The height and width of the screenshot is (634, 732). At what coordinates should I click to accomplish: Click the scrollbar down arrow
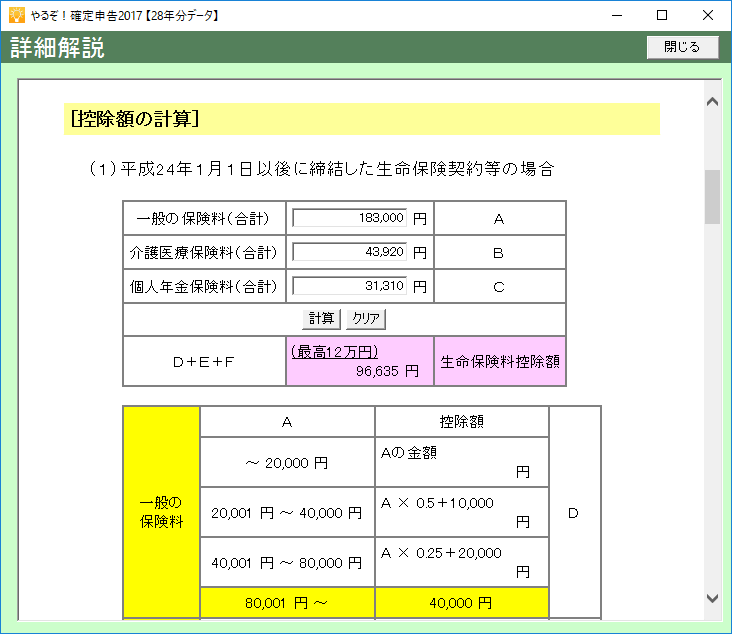point(712,598)
